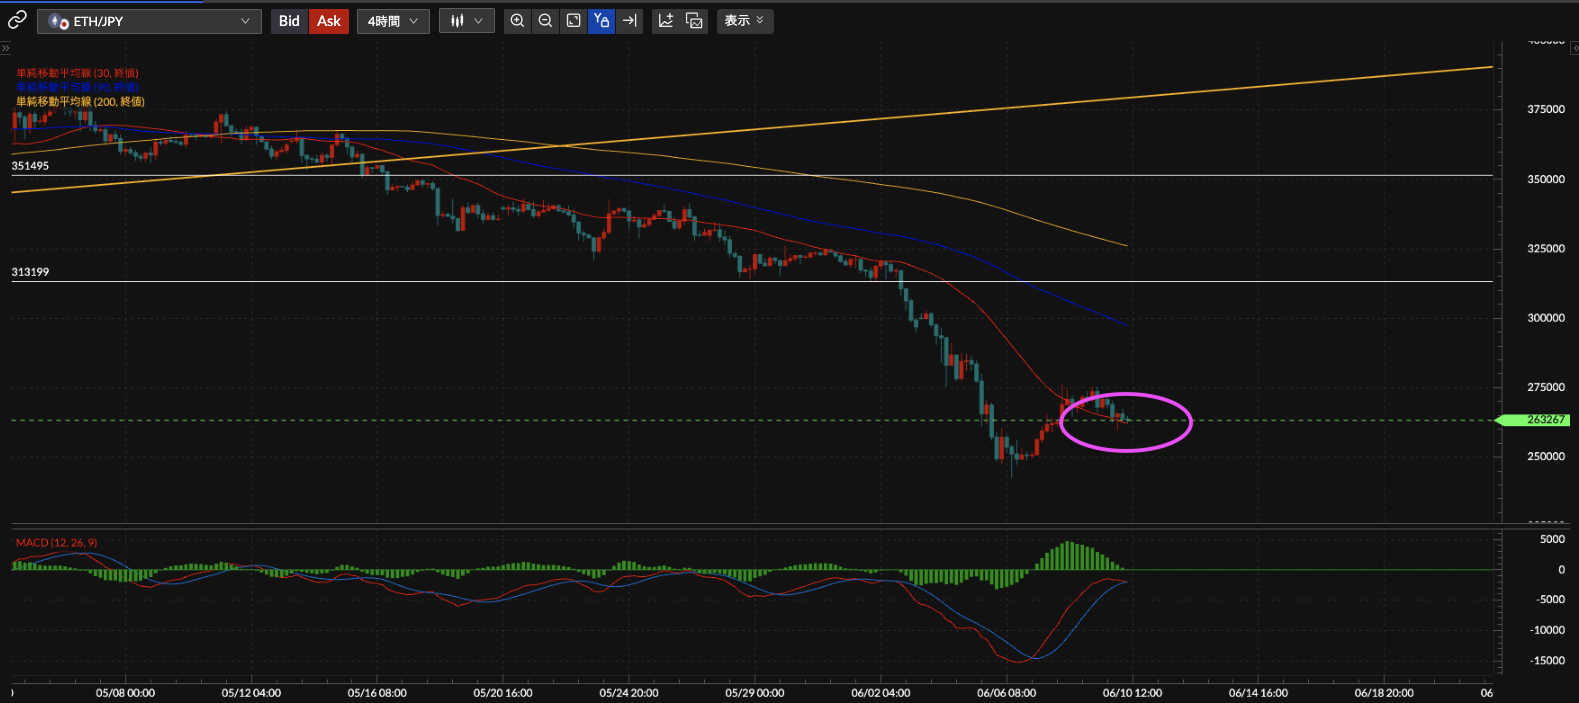Open the add indicator icon
Viewport: 1579px width, 703px height.
tap(666, 21)
